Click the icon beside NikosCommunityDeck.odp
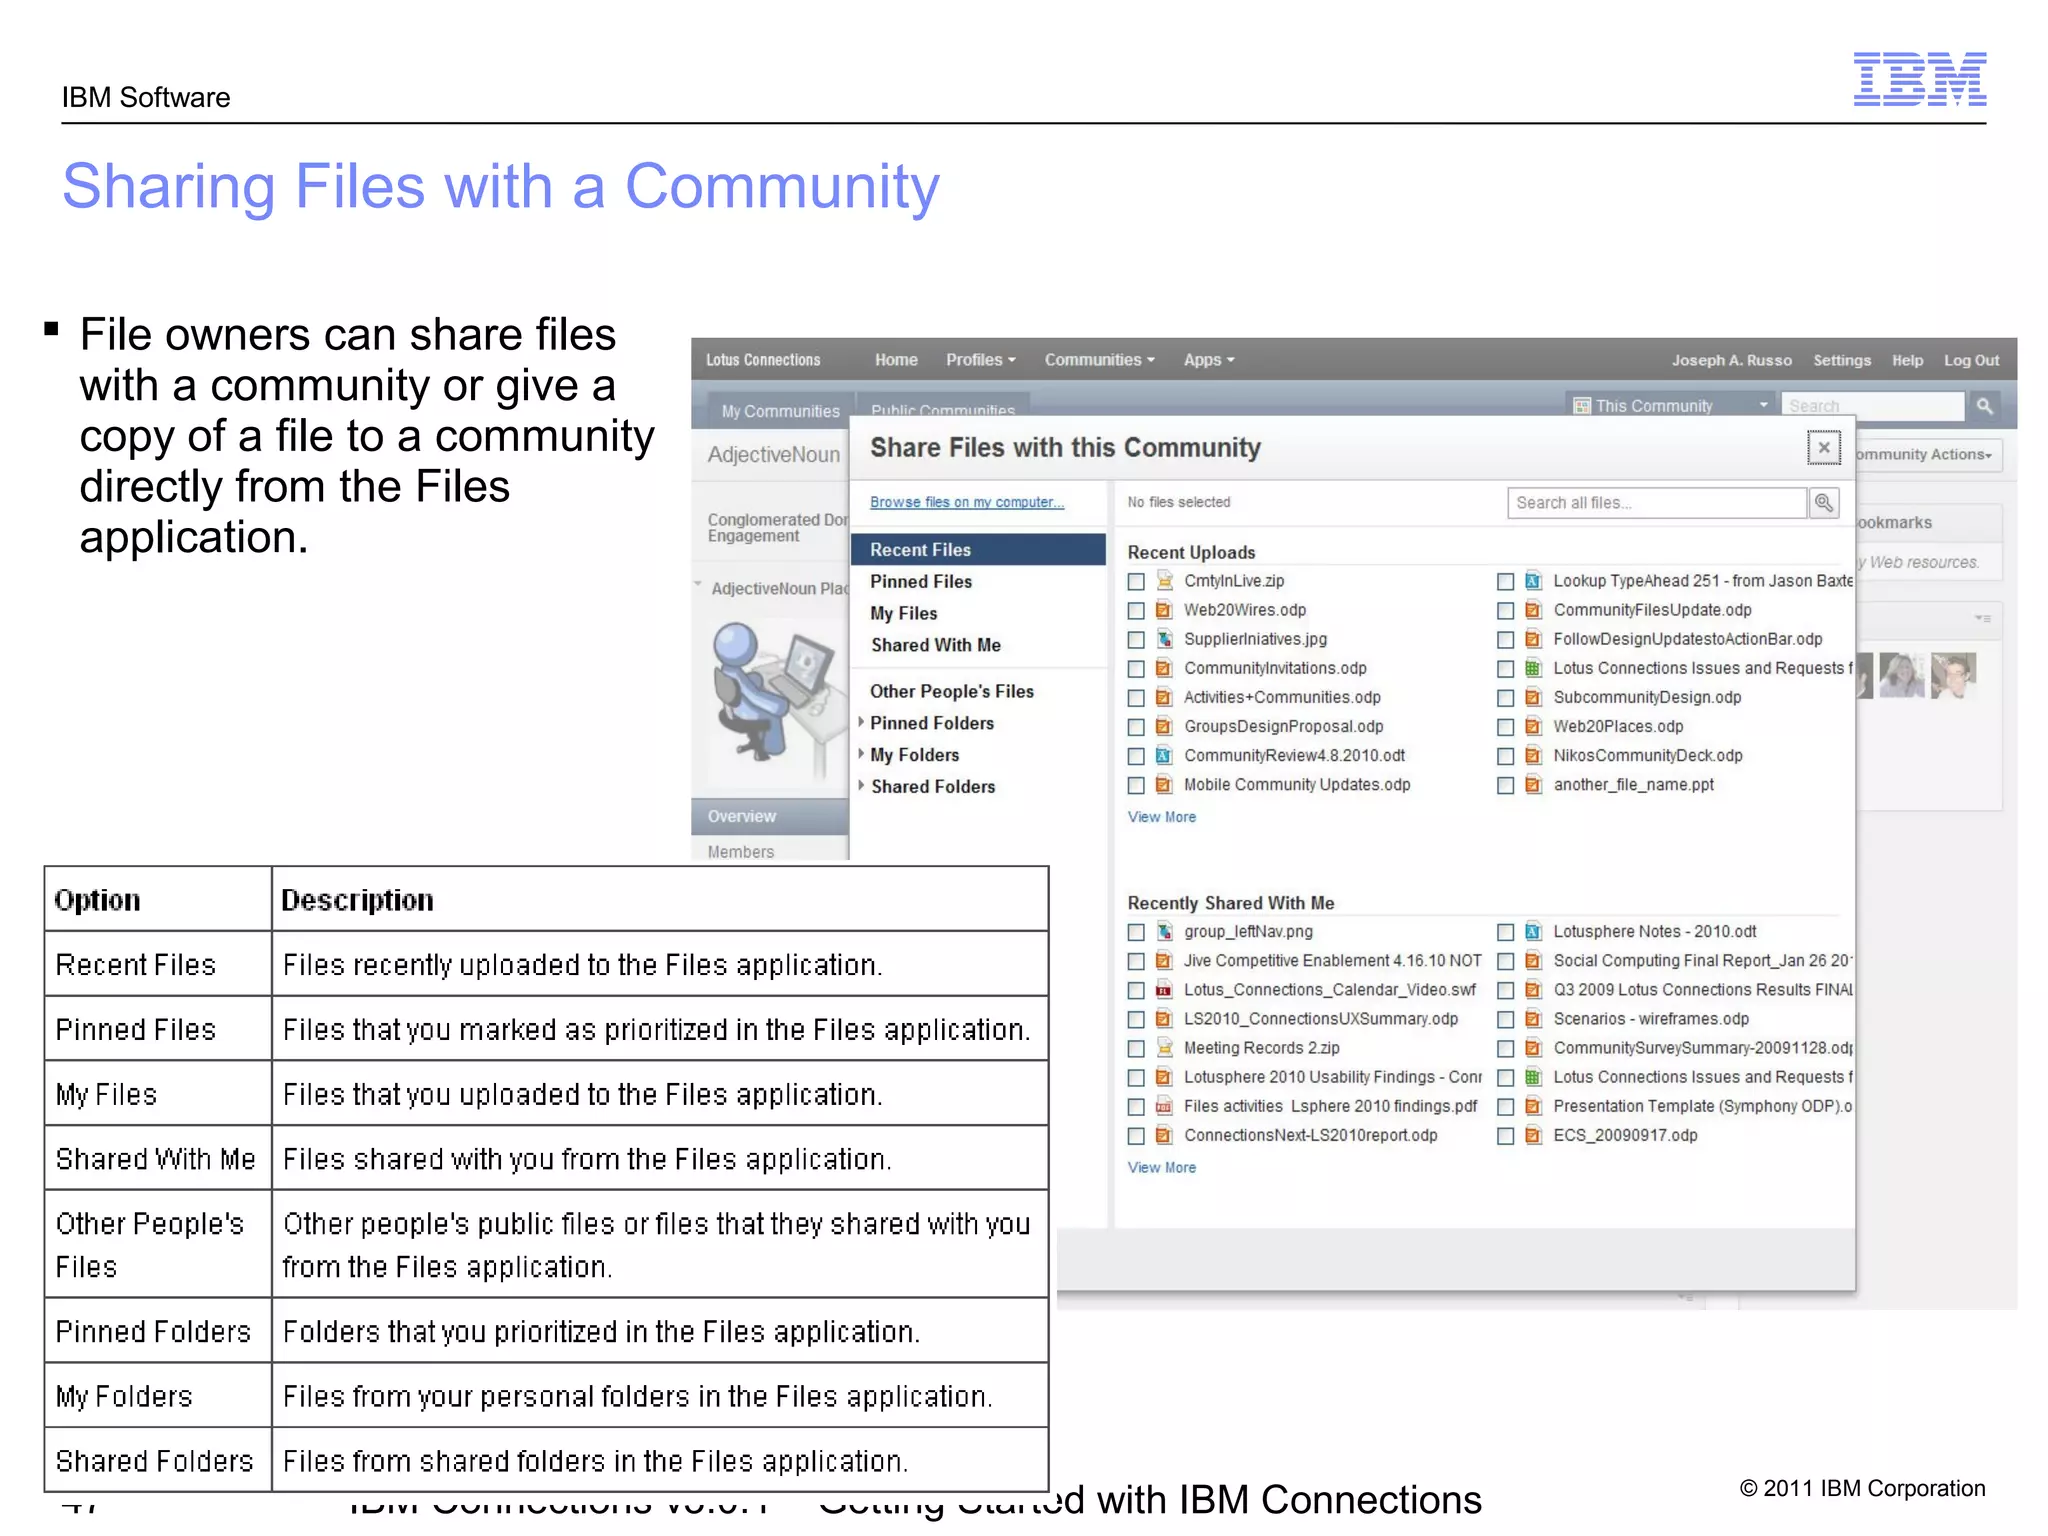Screen dimensions: 2048x1536 [x=1533, y=756]
